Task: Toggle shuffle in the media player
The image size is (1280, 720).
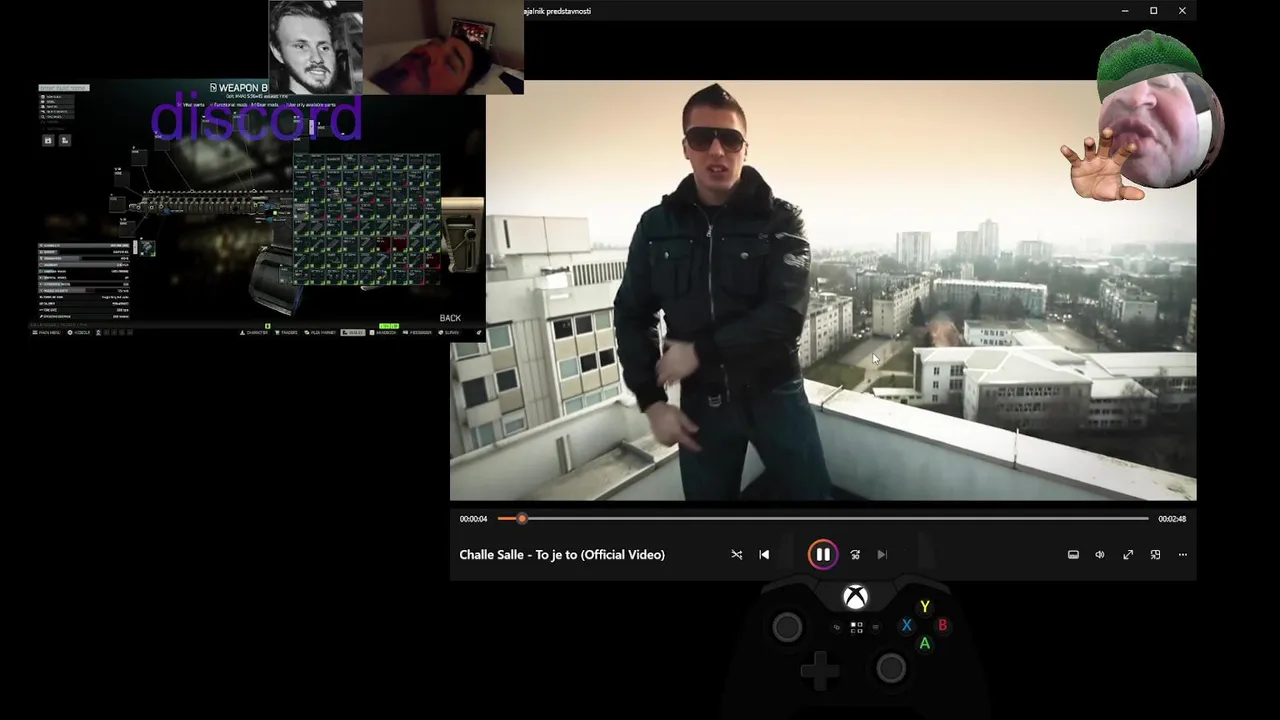Action: click(x=737, y=554)
